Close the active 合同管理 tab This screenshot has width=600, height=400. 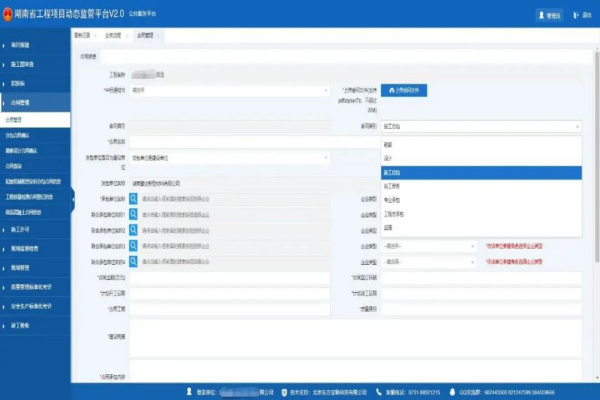pyautogui.click(x=158, y=36)
